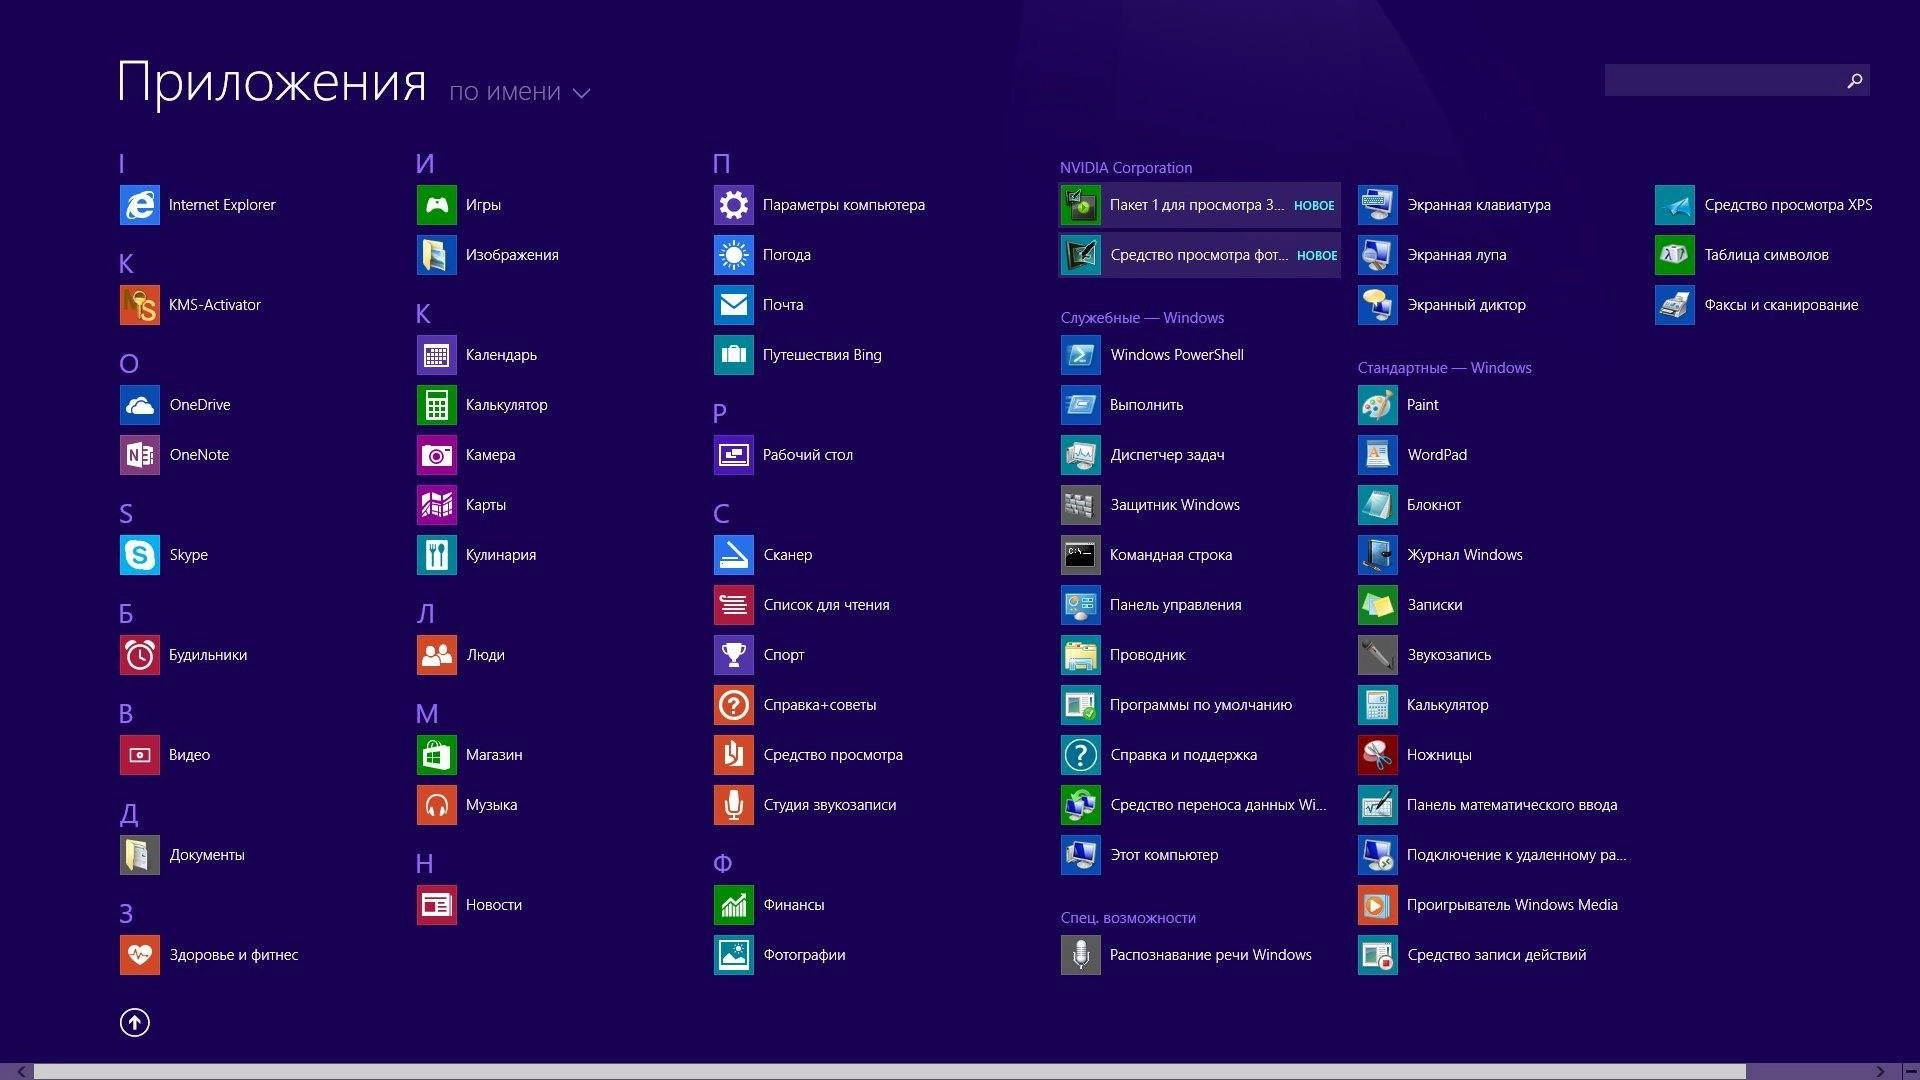
Task: Open Windows PowerShell icon
Action: tap(1081, 355)
